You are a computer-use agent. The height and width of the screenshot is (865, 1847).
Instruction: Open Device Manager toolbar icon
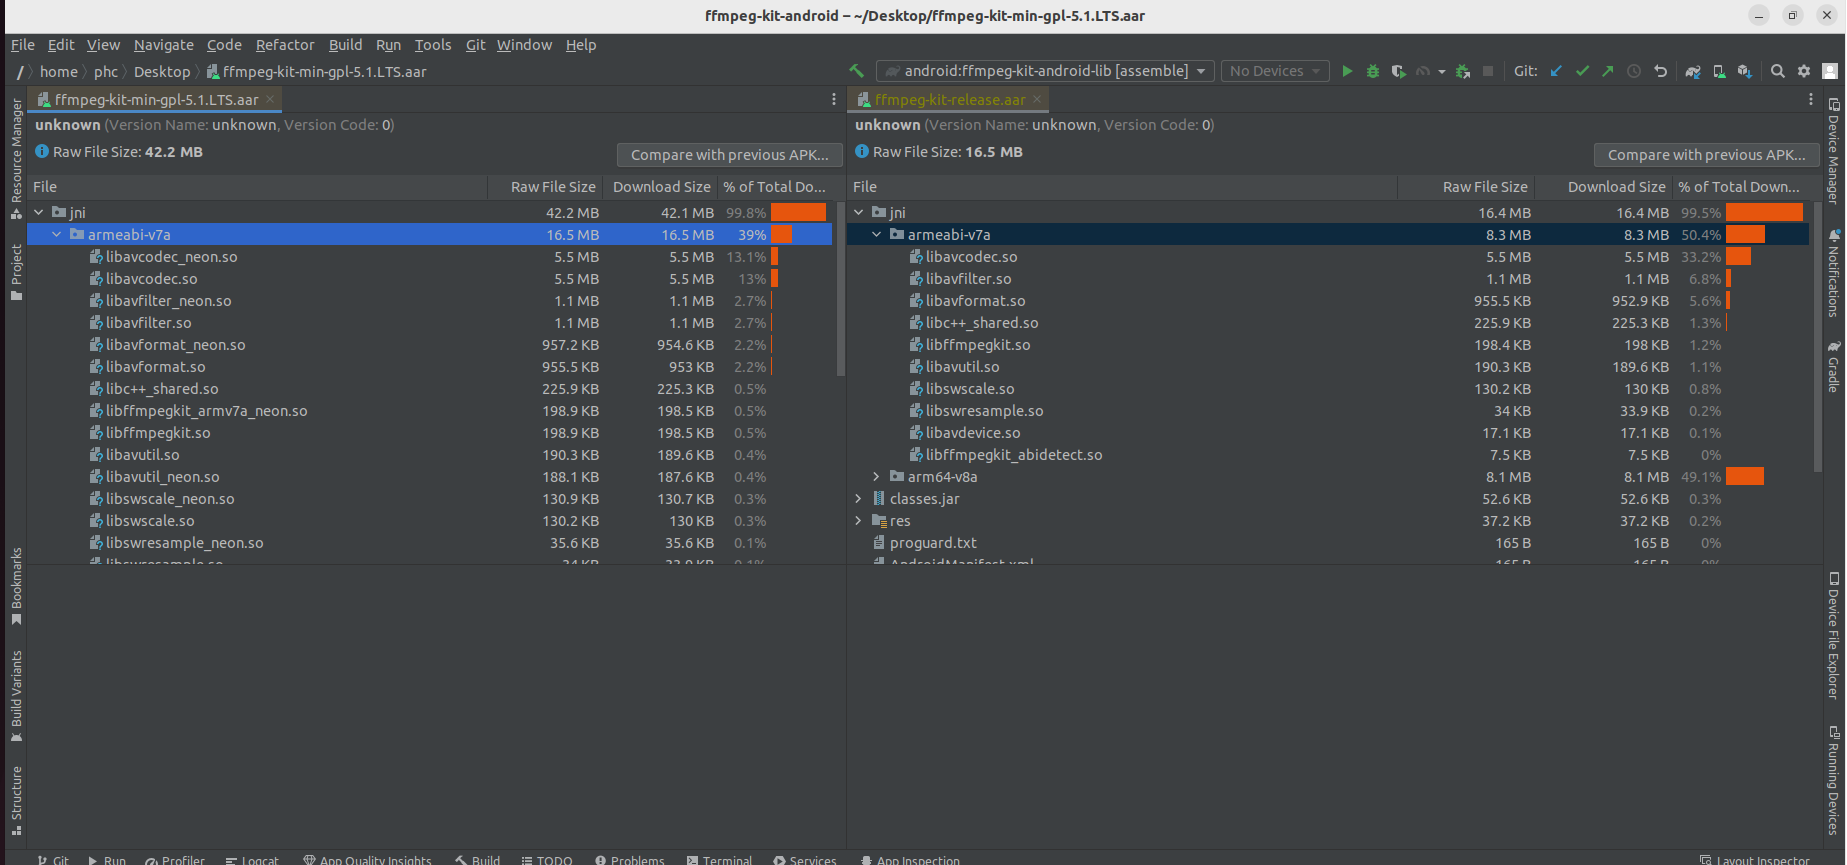click(x=1719, y=71)
